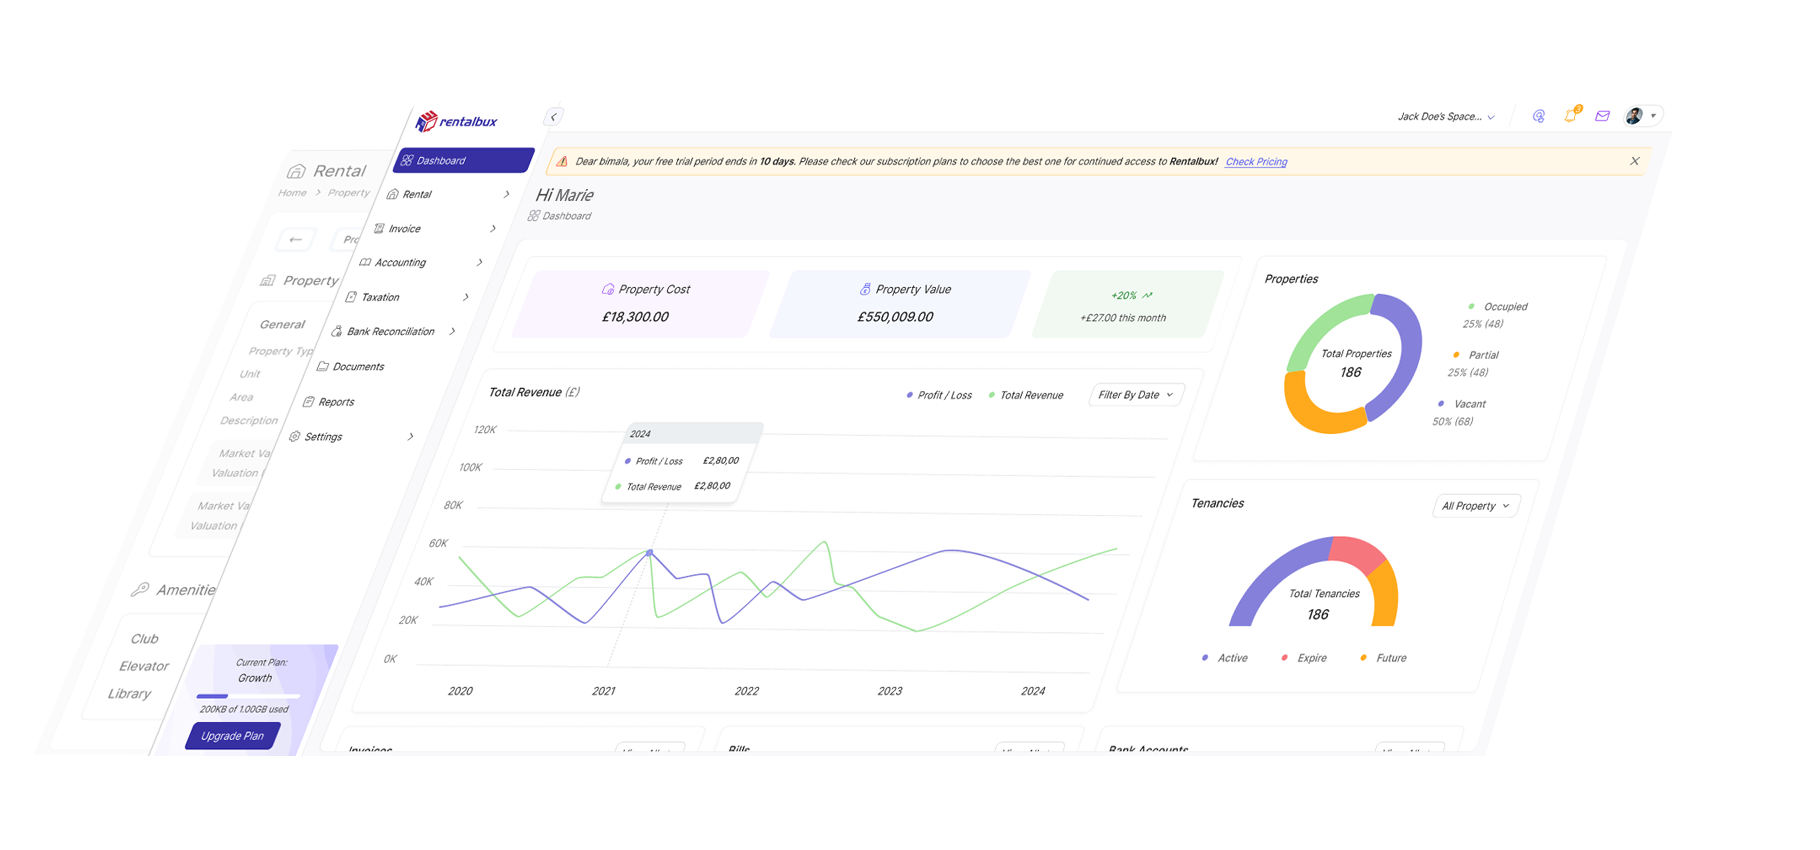This screenshot has width=1820, height=850.
Task: Toggle Total Revenue series in chart legend
Action: tap(1025, 395)
